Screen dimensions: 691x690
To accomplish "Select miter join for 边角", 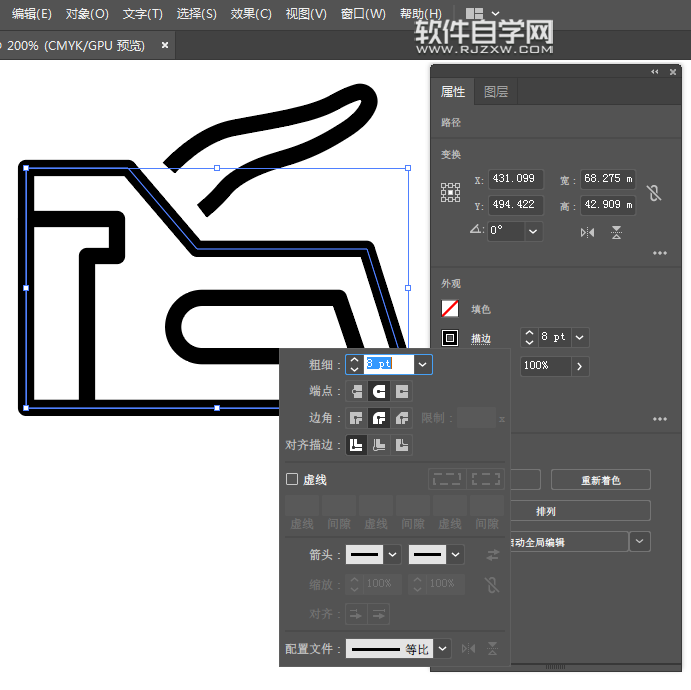I will tap(357, 418).
